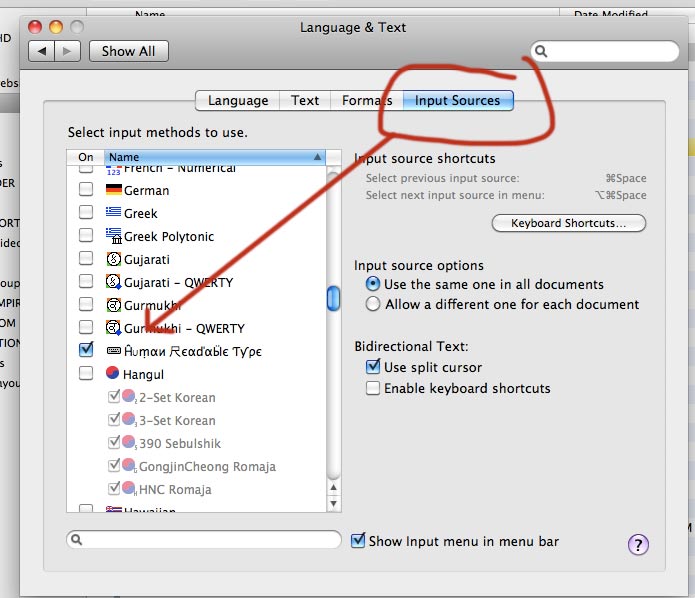
Task: Disable Use split cursor option
Action: coord(373,367)
